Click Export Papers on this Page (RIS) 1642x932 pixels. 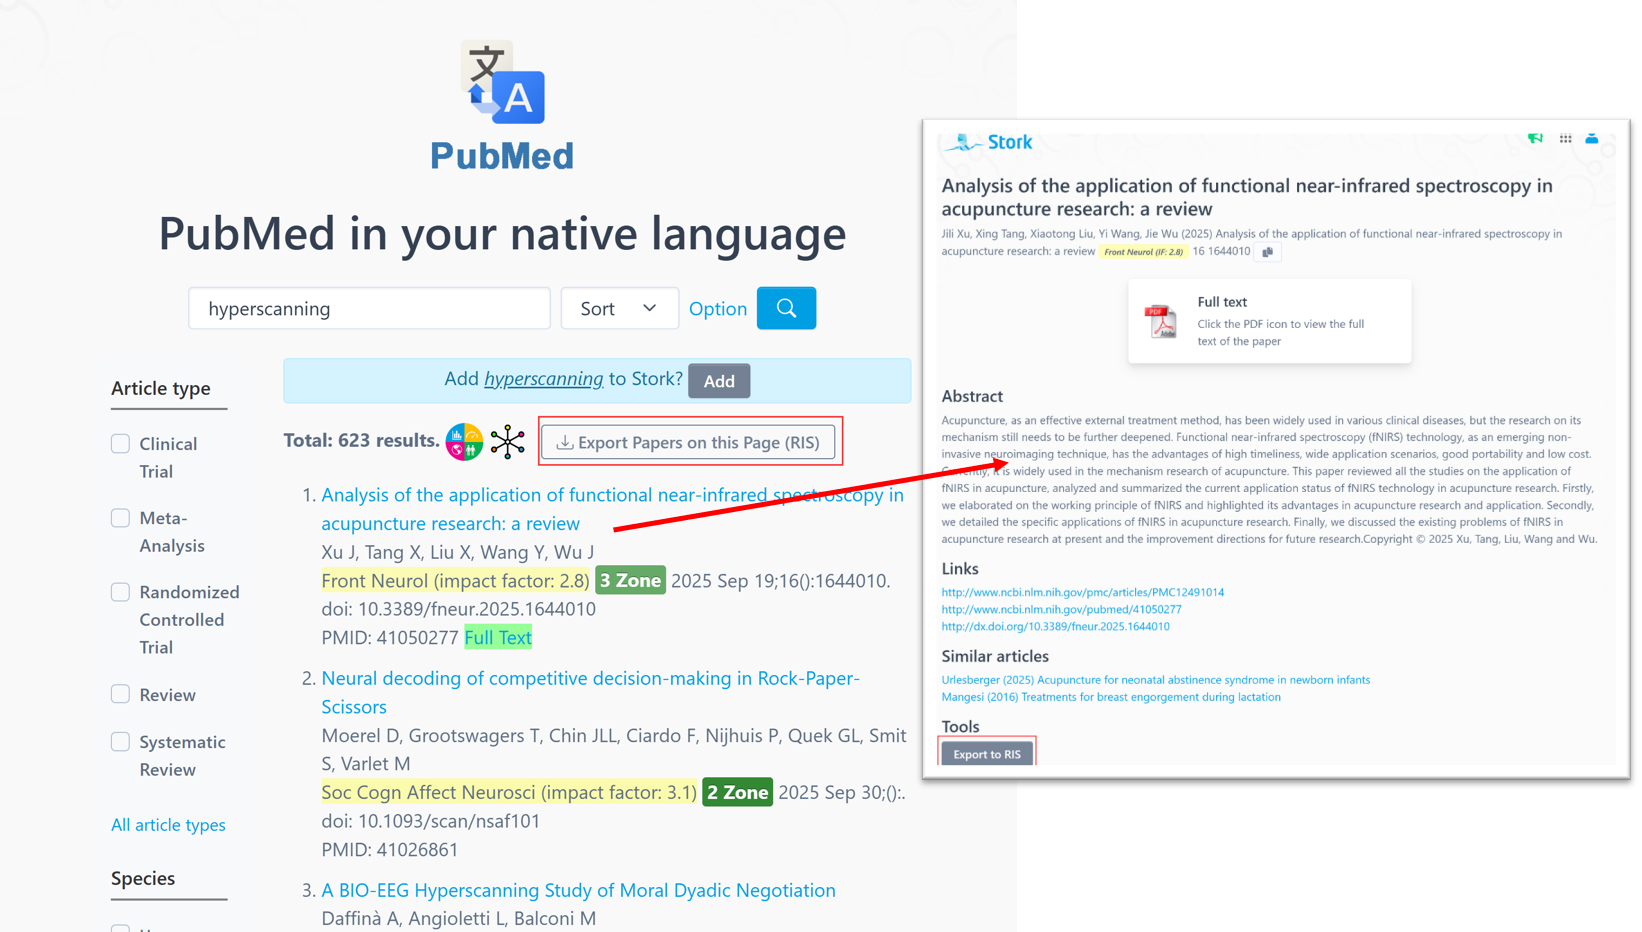point(688,442)
